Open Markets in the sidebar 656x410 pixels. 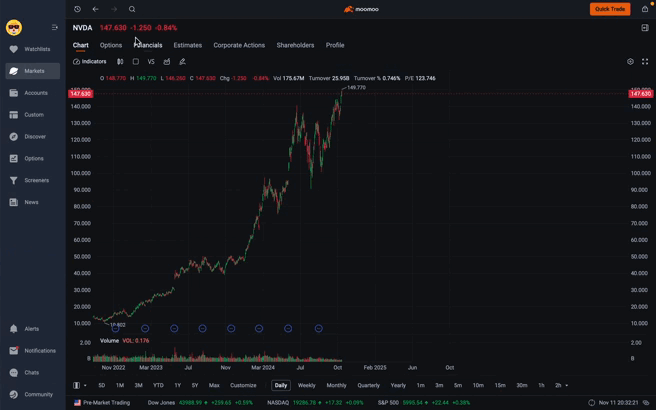pyautogui.click(x=33, y=71)
